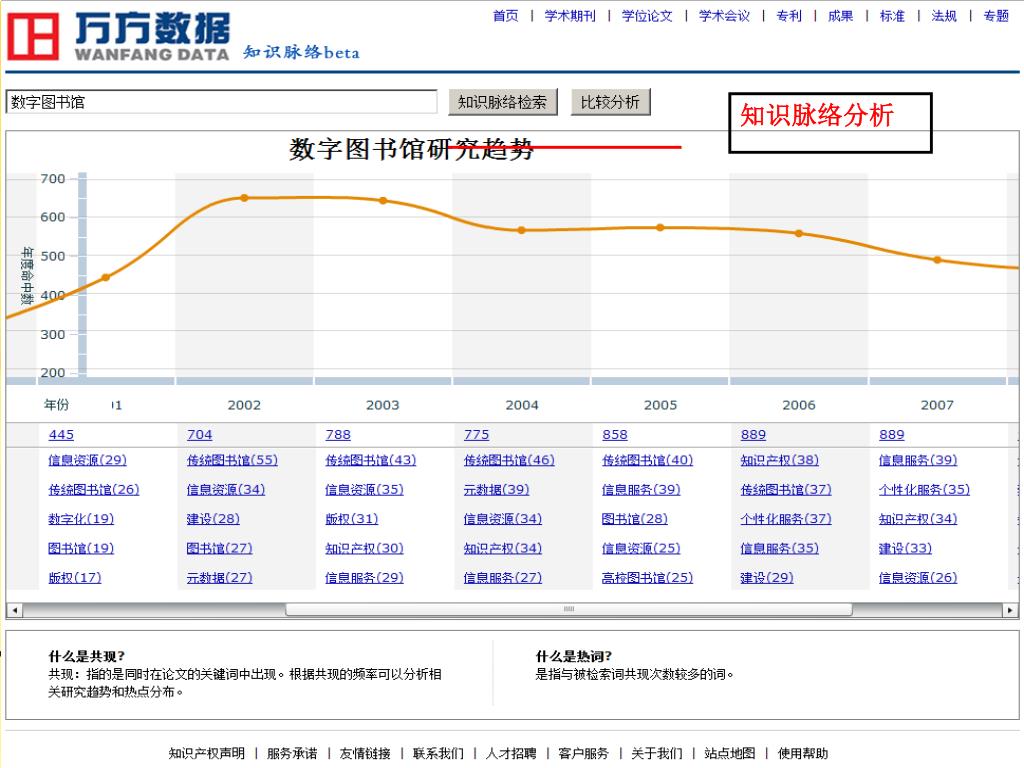Viewport: 1024px width, 768px height.
Task: Open keyword 信息资源(26)
Action: tap(918, 577)
